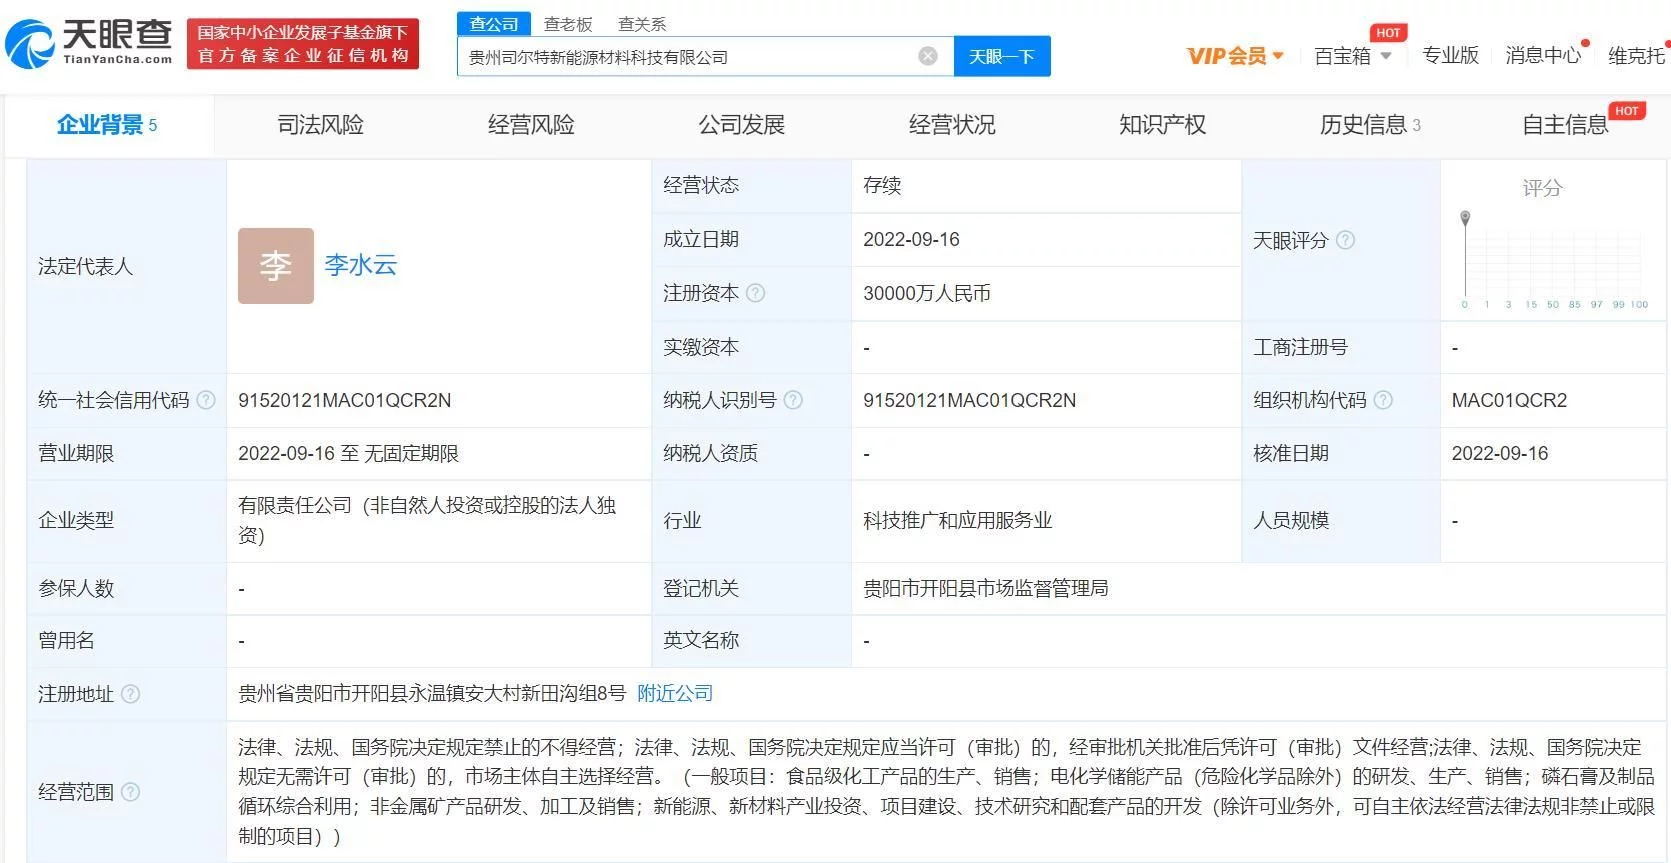Open help icon next to 统一社会信用代码
Viewport: 1671px width, 863px height.
[206, 400]
